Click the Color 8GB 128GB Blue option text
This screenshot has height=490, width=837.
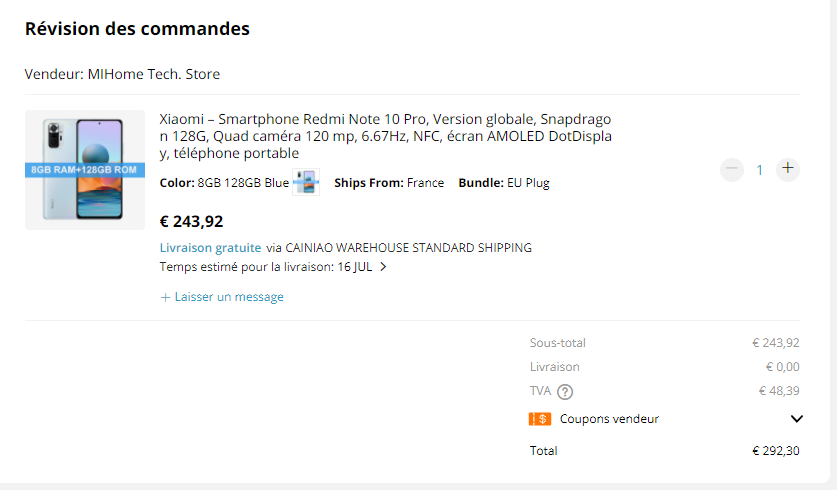[x=224, y=183]
